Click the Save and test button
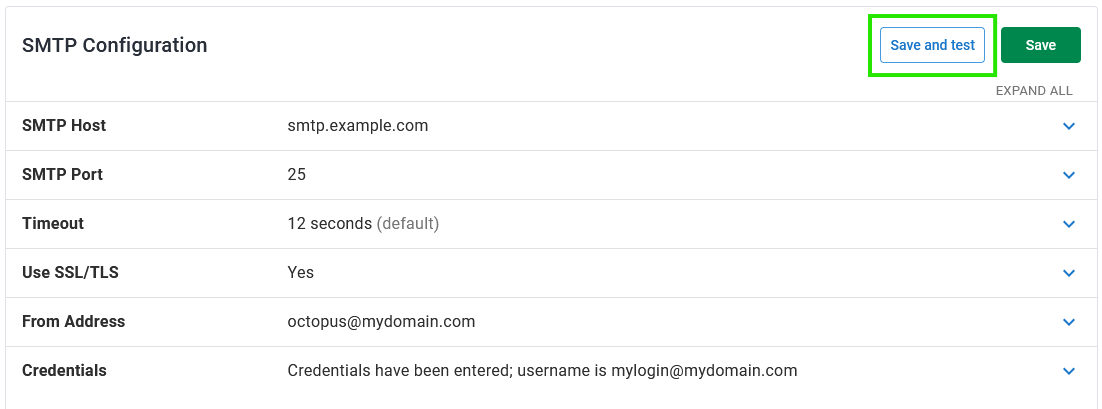The height and width of the screenshot is (409, 1102). (x=932, y=45)
